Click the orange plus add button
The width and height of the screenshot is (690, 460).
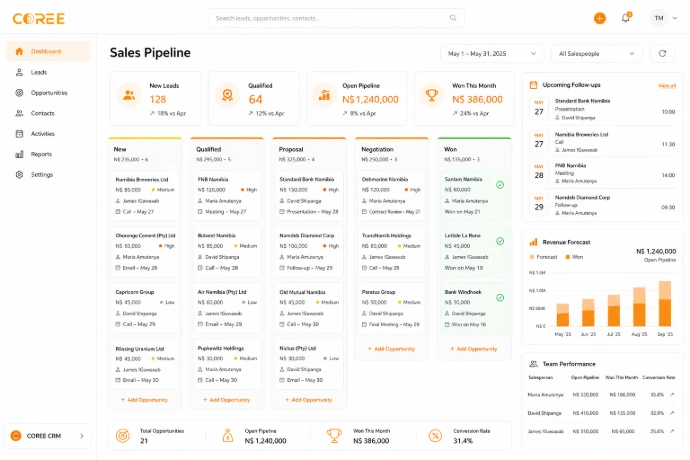(599, 18)
